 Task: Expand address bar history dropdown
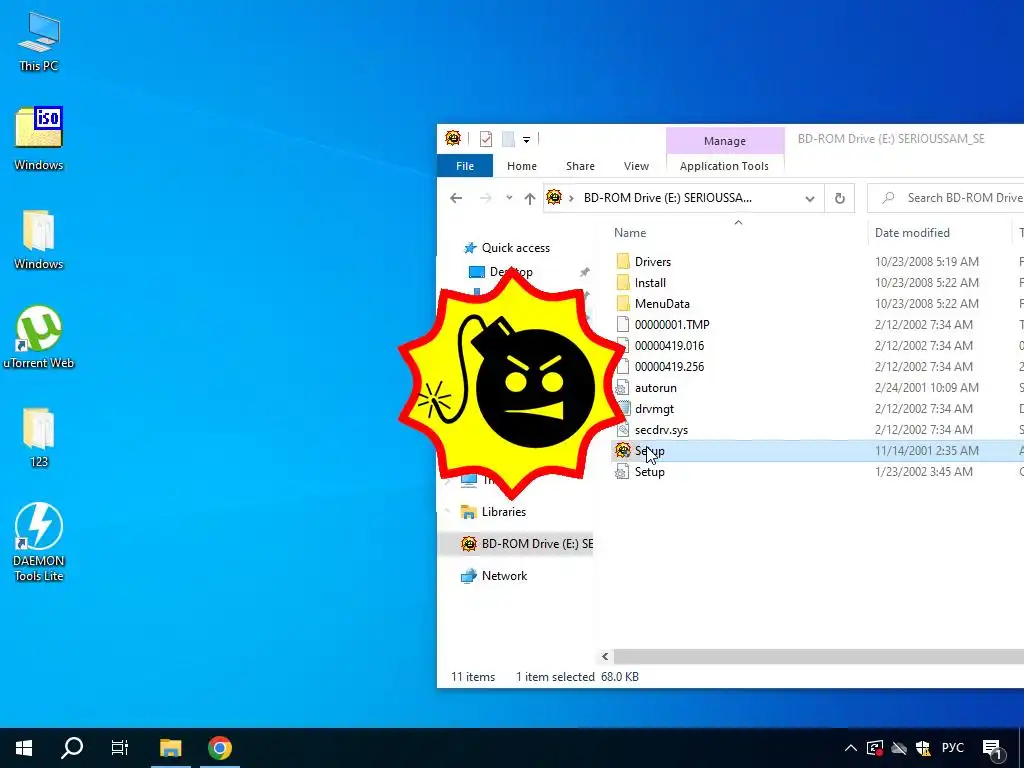coord(810,199)
